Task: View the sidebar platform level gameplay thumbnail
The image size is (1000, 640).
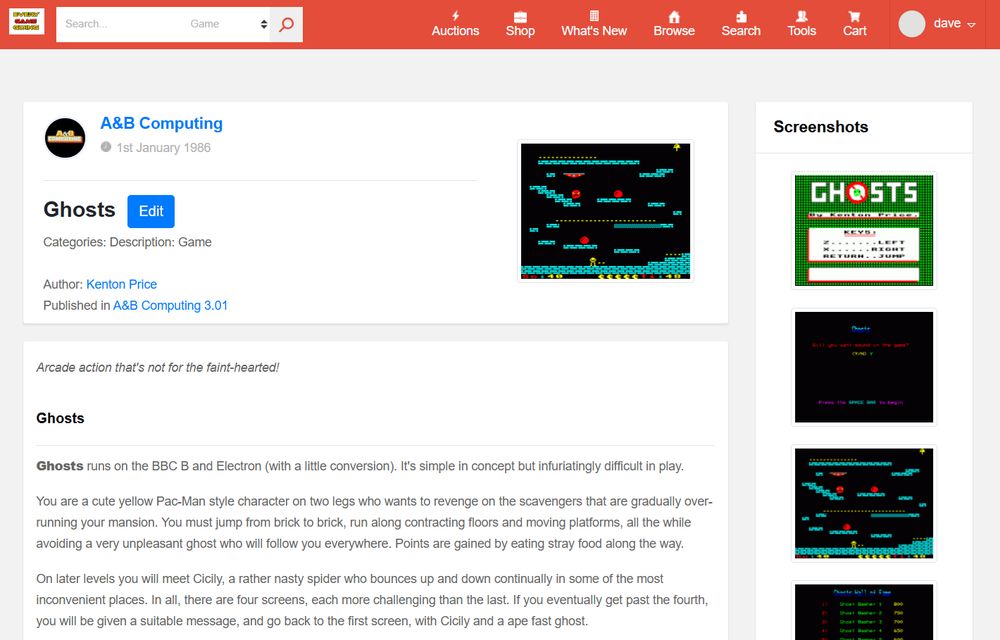Action: click(x=864, y=504)
